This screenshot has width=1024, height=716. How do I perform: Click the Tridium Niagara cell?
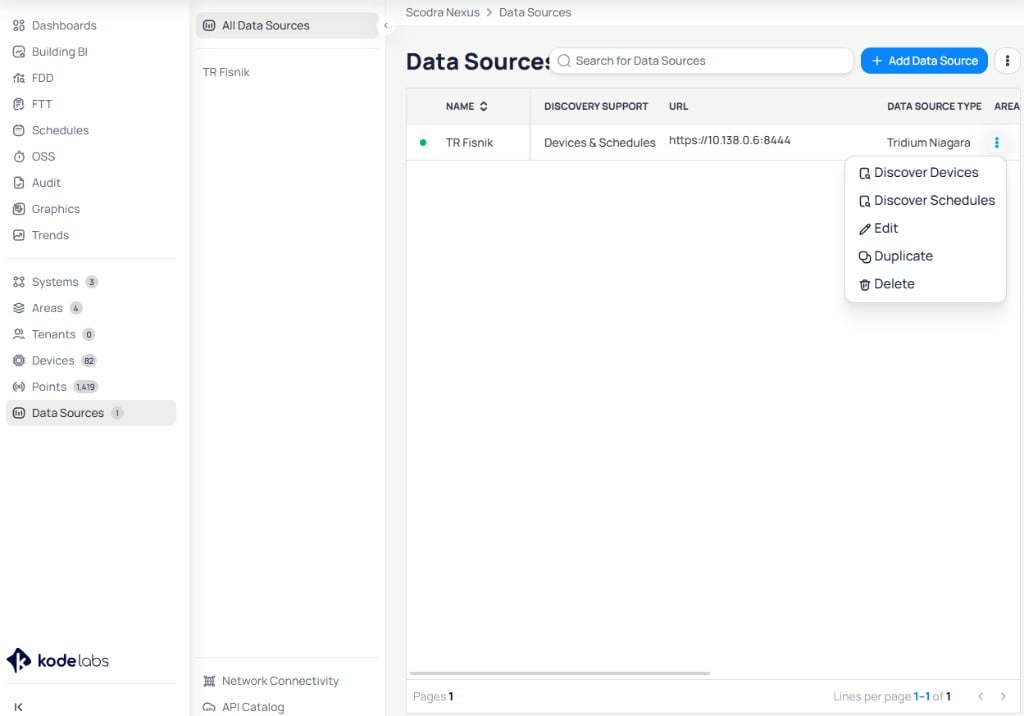click(x=928, y=142)
